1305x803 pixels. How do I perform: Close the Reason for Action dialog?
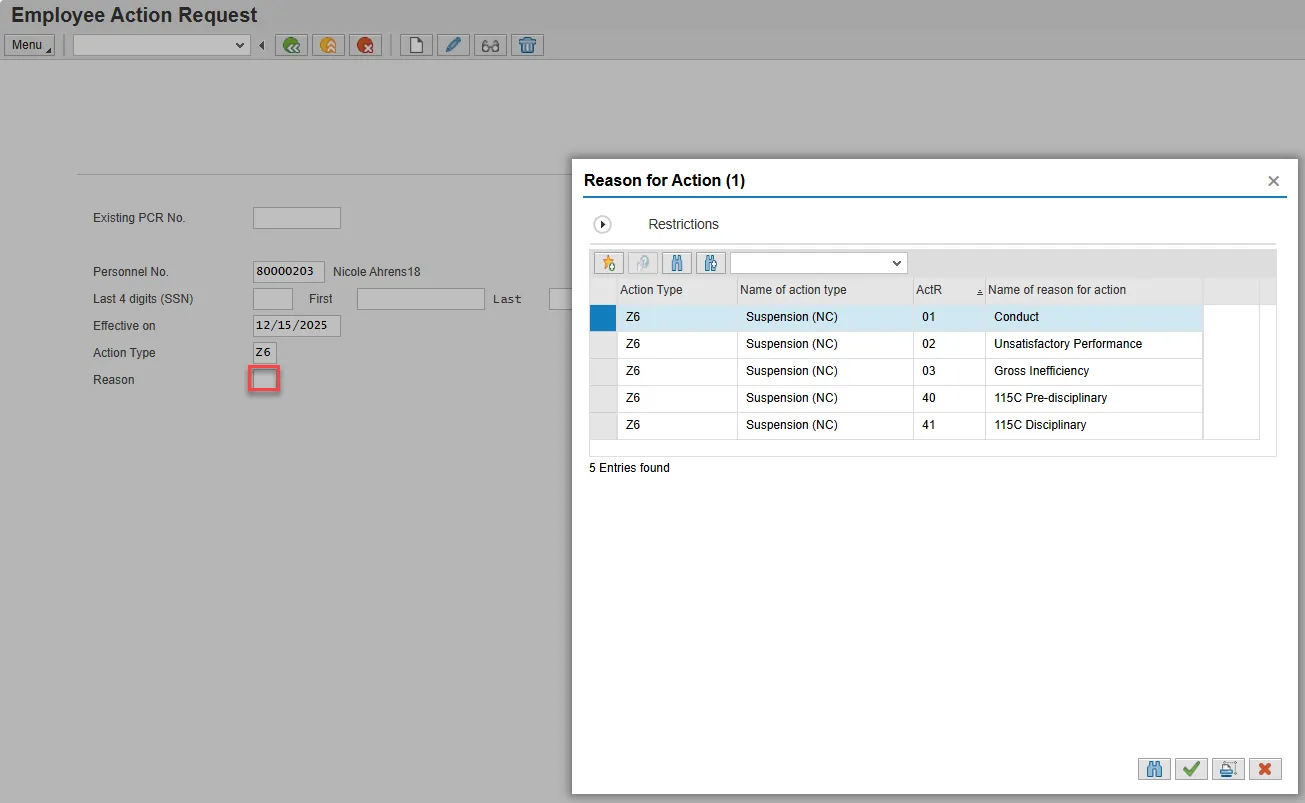click(1273, 181)
